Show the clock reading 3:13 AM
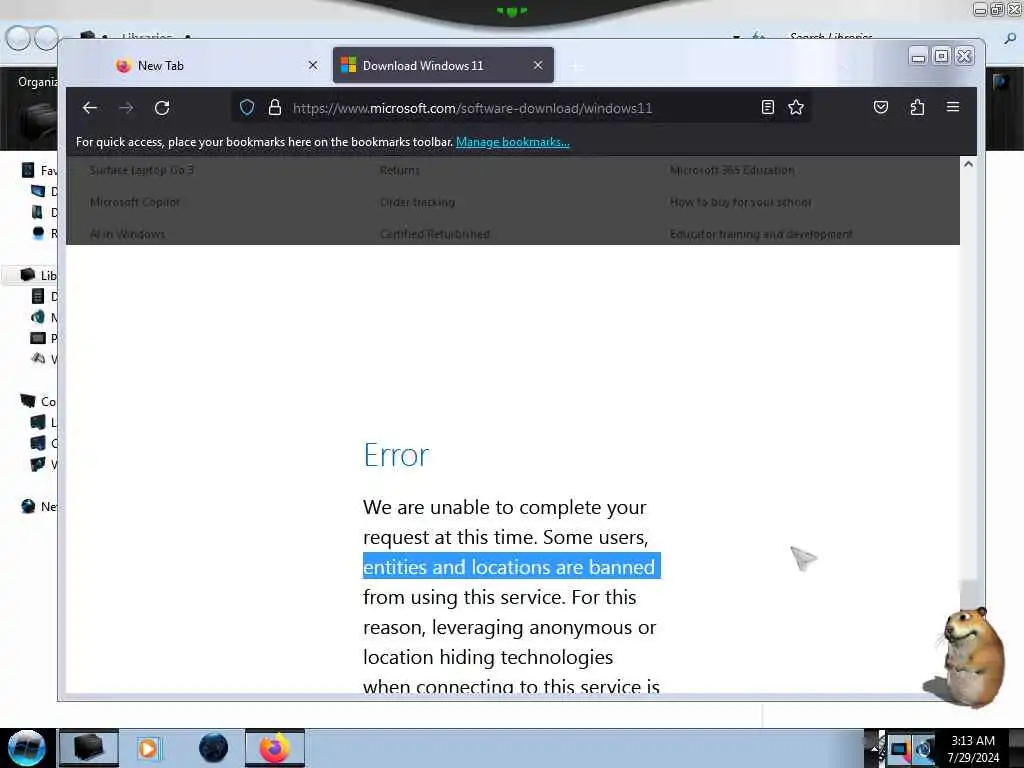Viewport: 1024px width, 768px height. tap(972, 748)
